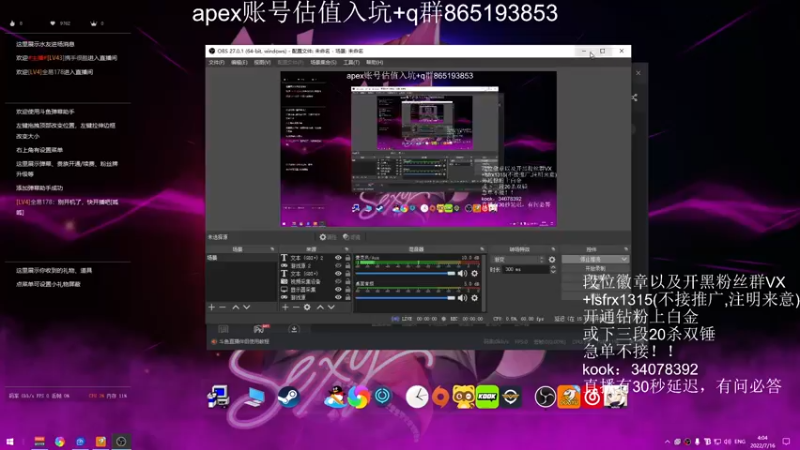
Task: Open the 编辑(E) menu
Action: (239, 62)
